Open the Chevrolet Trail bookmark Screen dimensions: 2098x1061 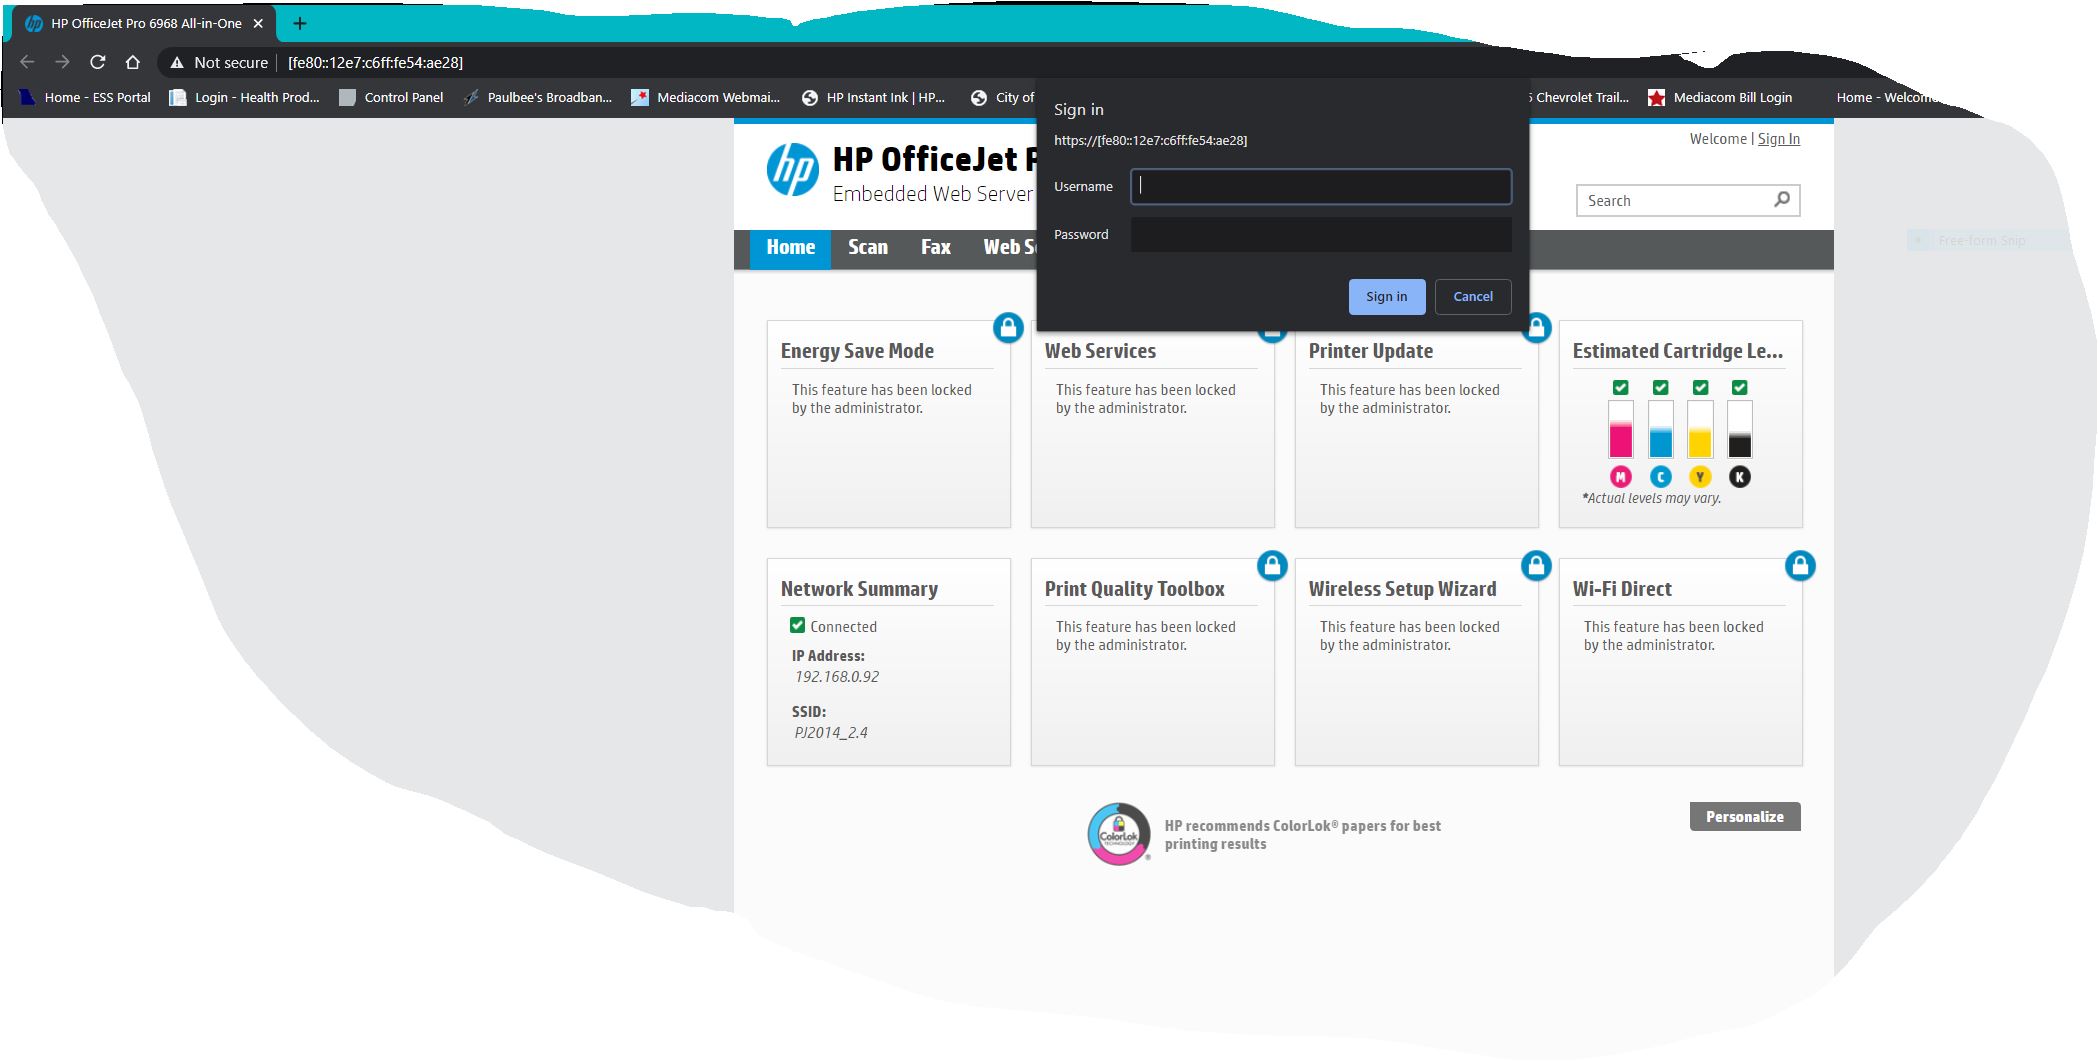(x=1580, y=97)
